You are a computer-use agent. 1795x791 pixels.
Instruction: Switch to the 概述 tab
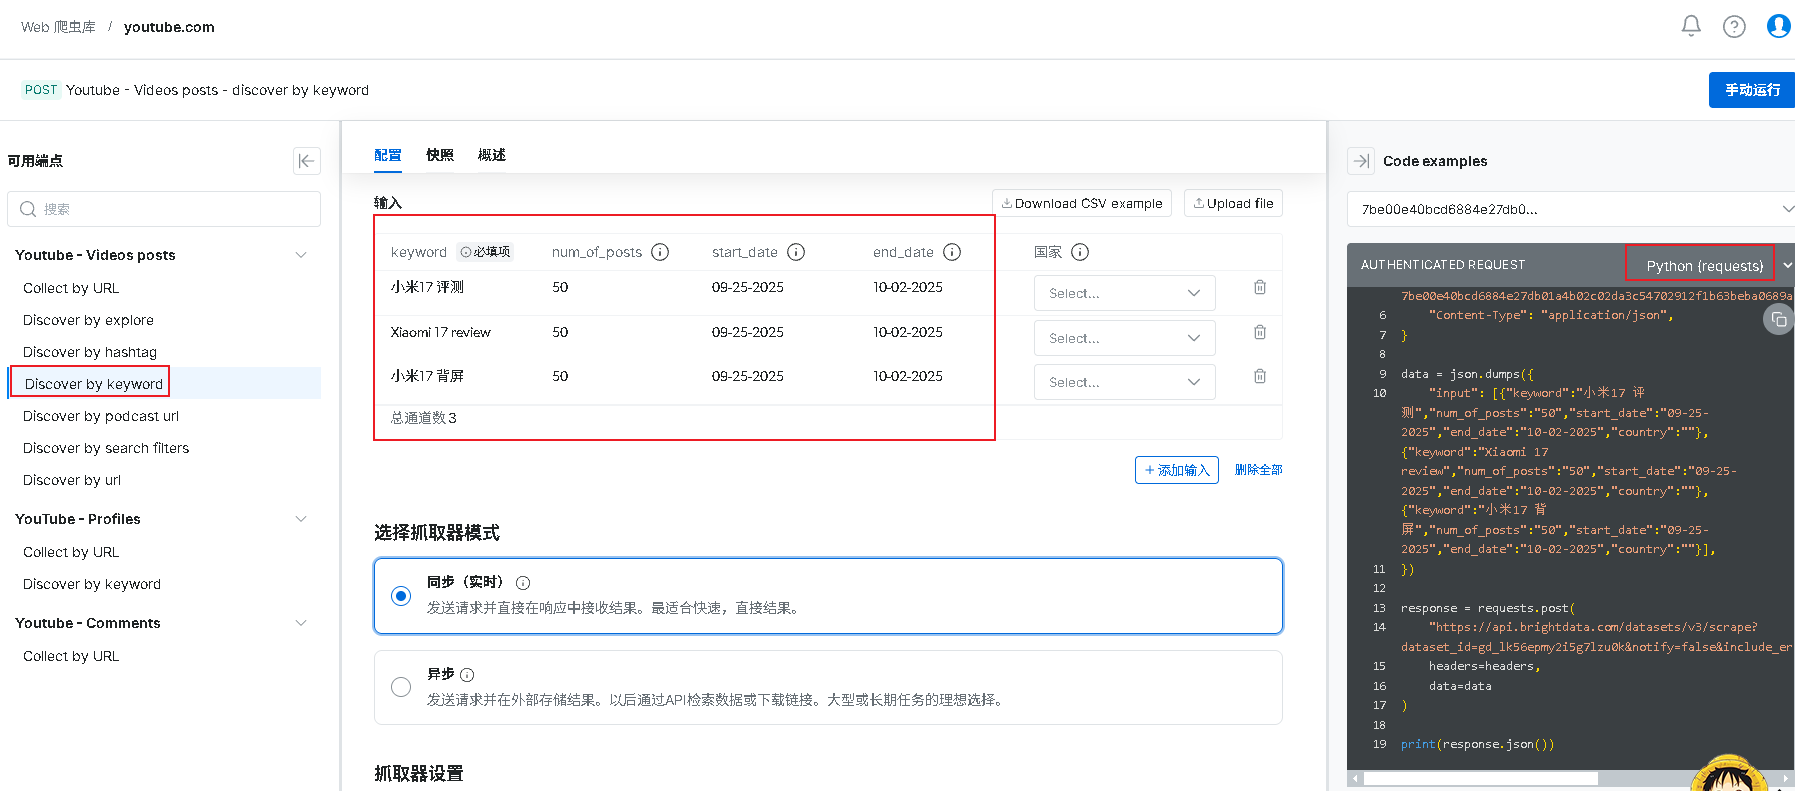point(492,155)
